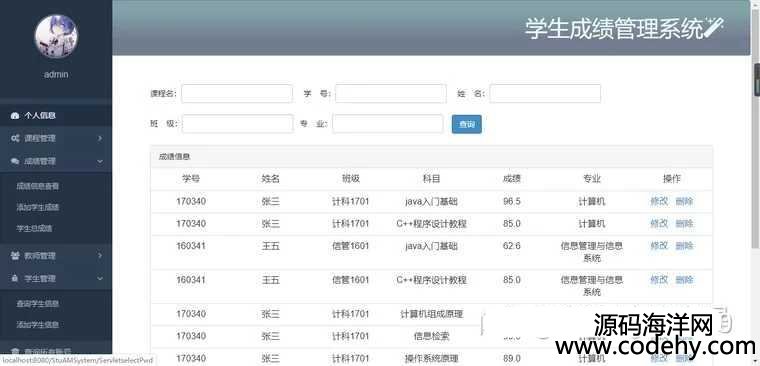Click the 个人信息 dashboard icon
The width and height of the screenshot is (760, 366).
(15, 116)
